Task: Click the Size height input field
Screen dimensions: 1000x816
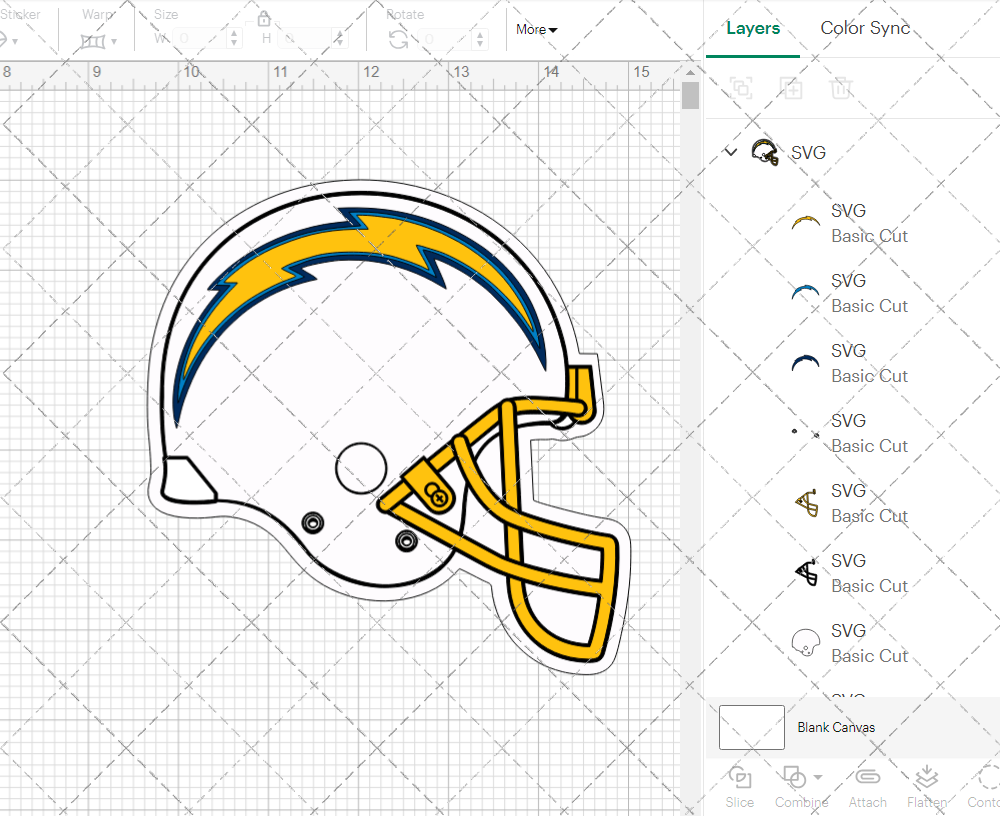Action: (306, 38)
